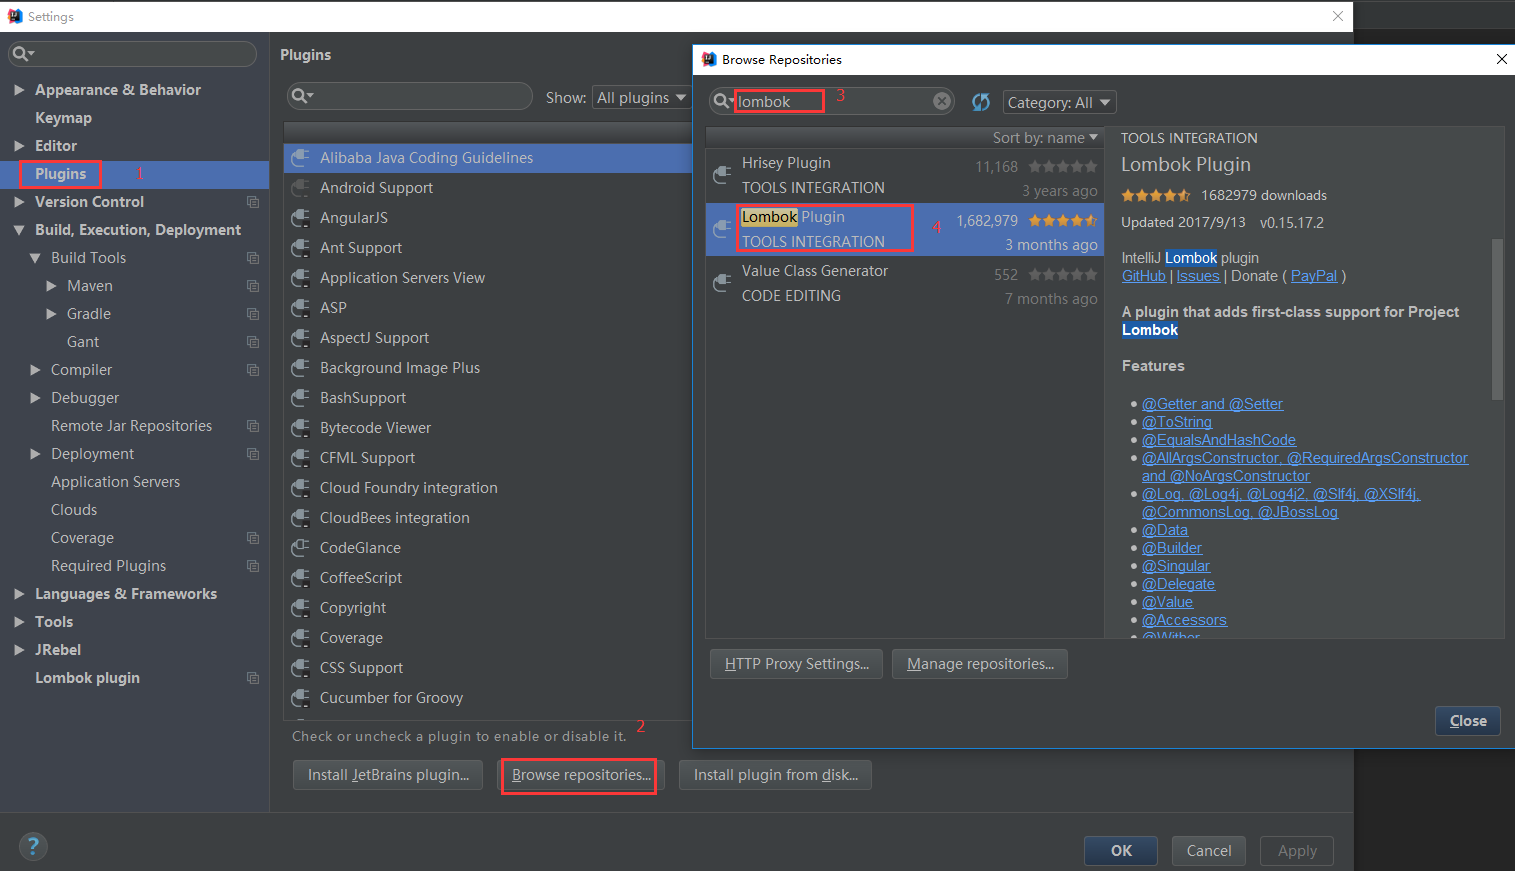Click plugin icon beside Hrisey Plugin

[x=722, y=176]
